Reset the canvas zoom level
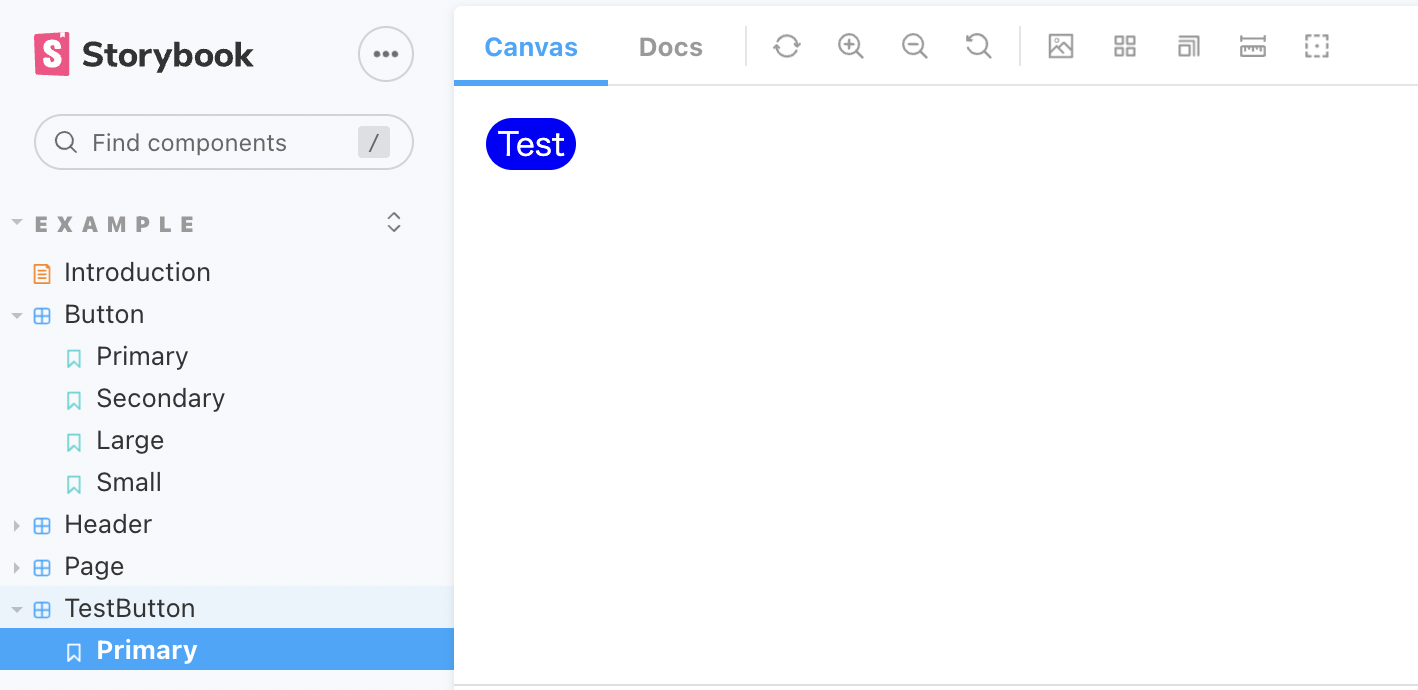 click(978, 46)
